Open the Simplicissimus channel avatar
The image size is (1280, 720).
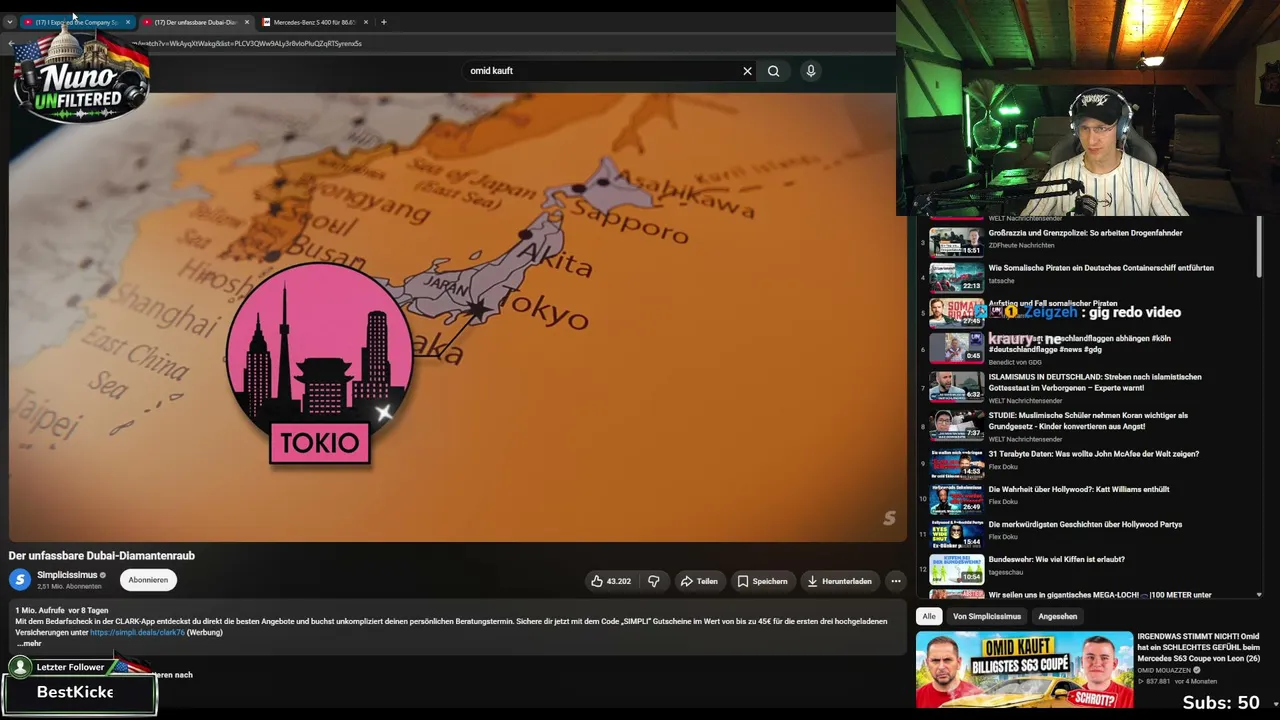coord(20,580)
